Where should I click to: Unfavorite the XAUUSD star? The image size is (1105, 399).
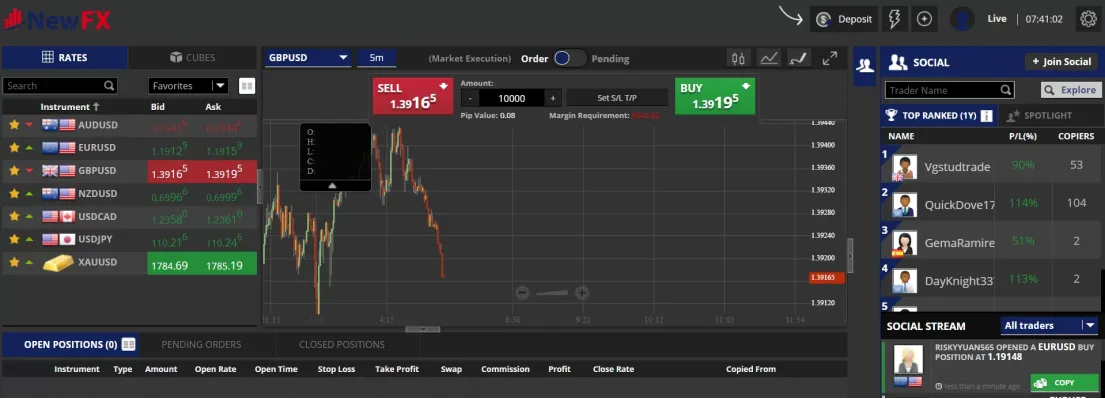pos(13,262)
